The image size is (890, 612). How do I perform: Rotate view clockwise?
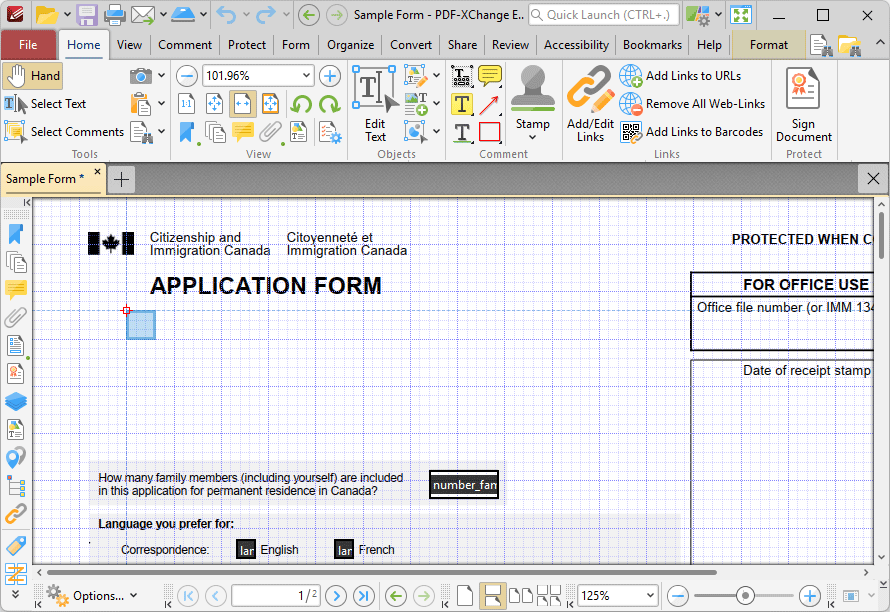tap(330, 104)
